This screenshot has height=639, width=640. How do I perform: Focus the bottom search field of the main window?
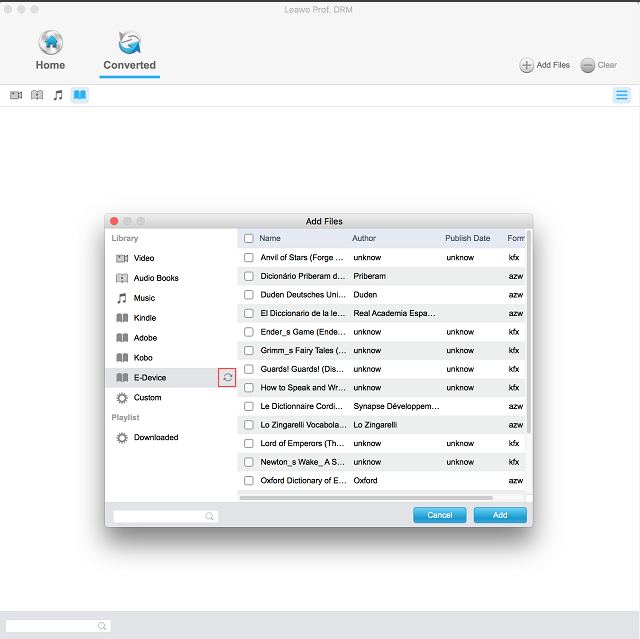click(58, 626)
